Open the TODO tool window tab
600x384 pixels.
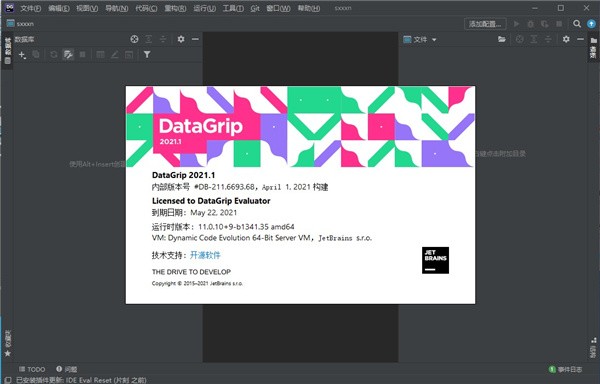point(32,369)
